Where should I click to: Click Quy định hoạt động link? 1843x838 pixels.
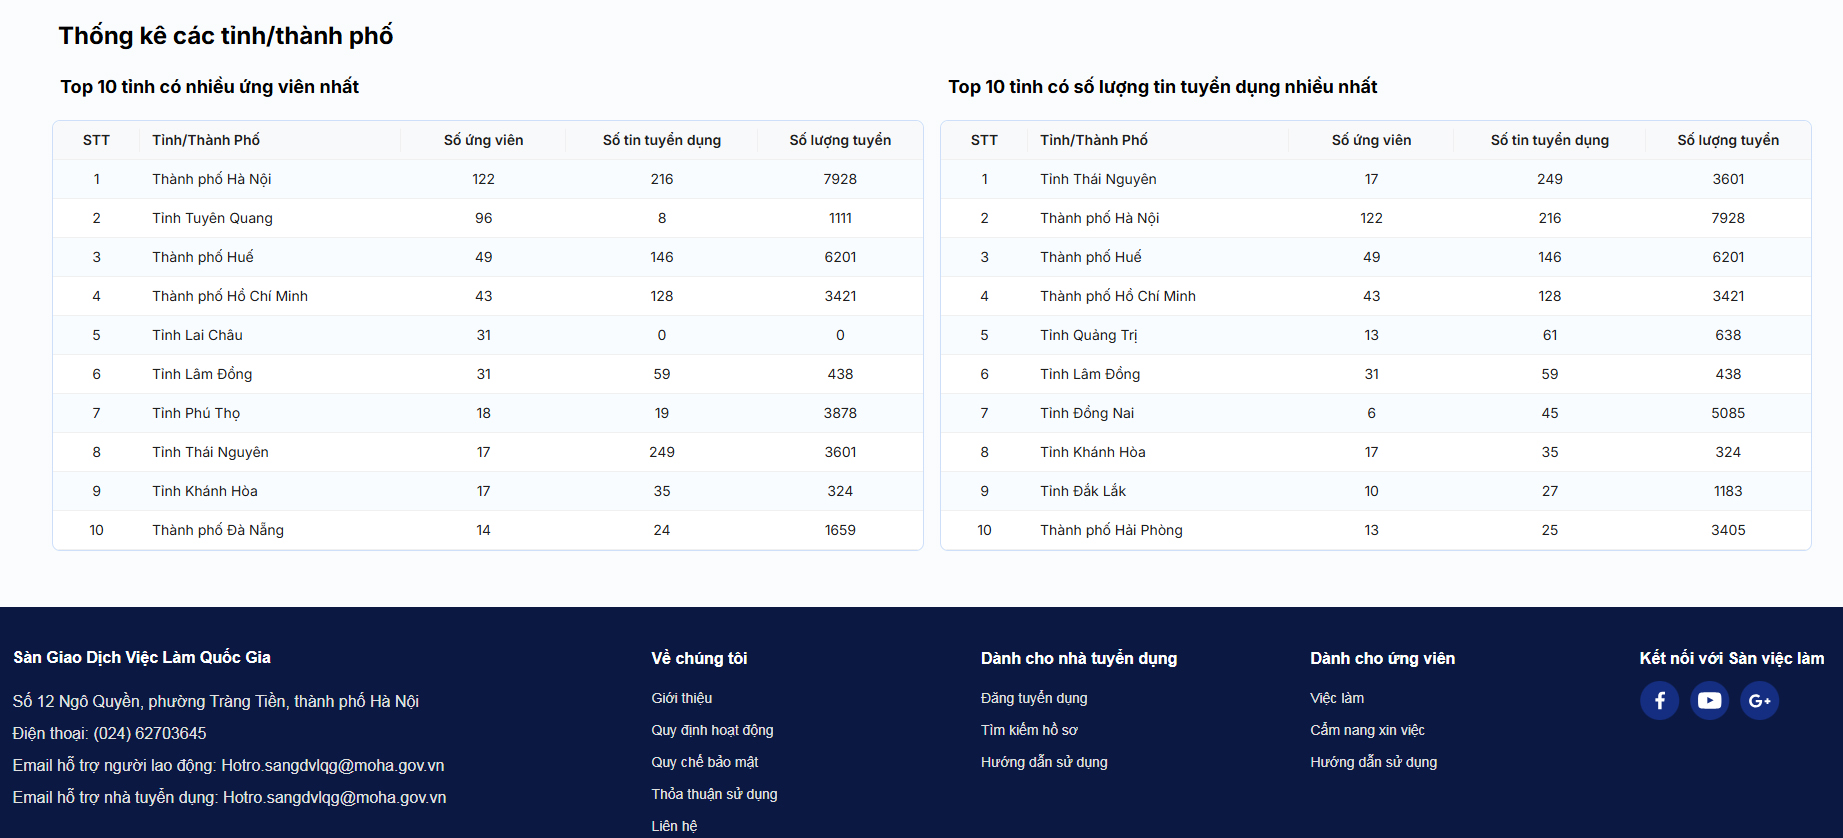pos(712,730)
